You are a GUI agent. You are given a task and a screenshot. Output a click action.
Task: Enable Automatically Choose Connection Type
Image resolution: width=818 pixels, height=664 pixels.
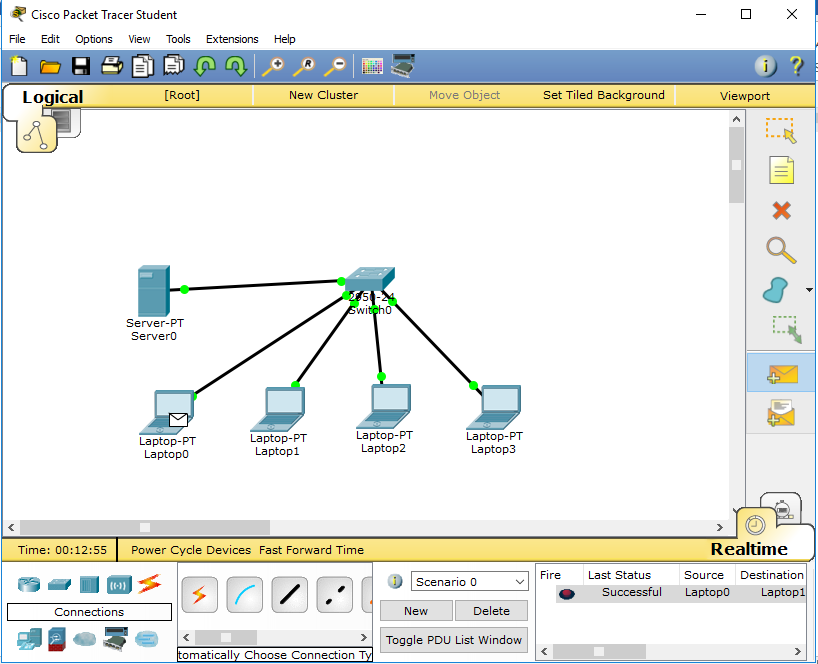pyautogui.click(x=199, y=595)
